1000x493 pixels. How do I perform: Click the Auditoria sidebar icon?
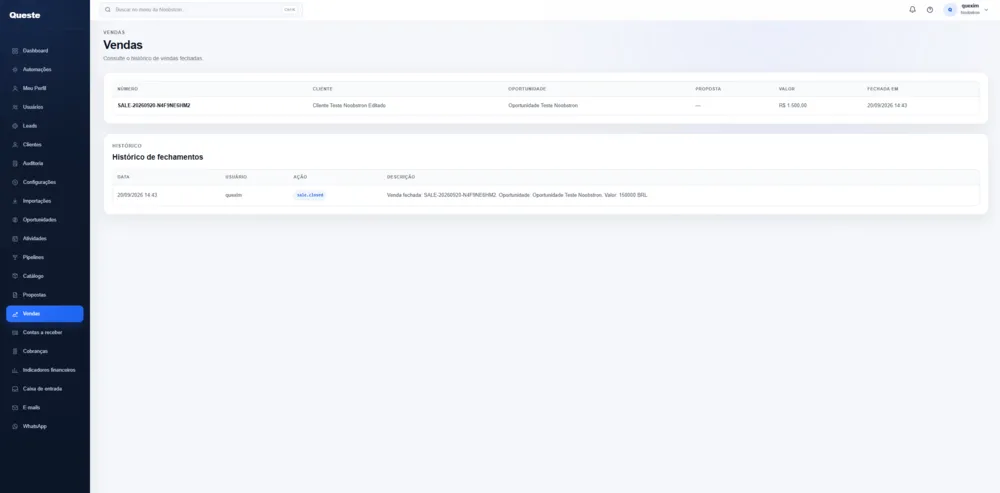click(15, 163)
